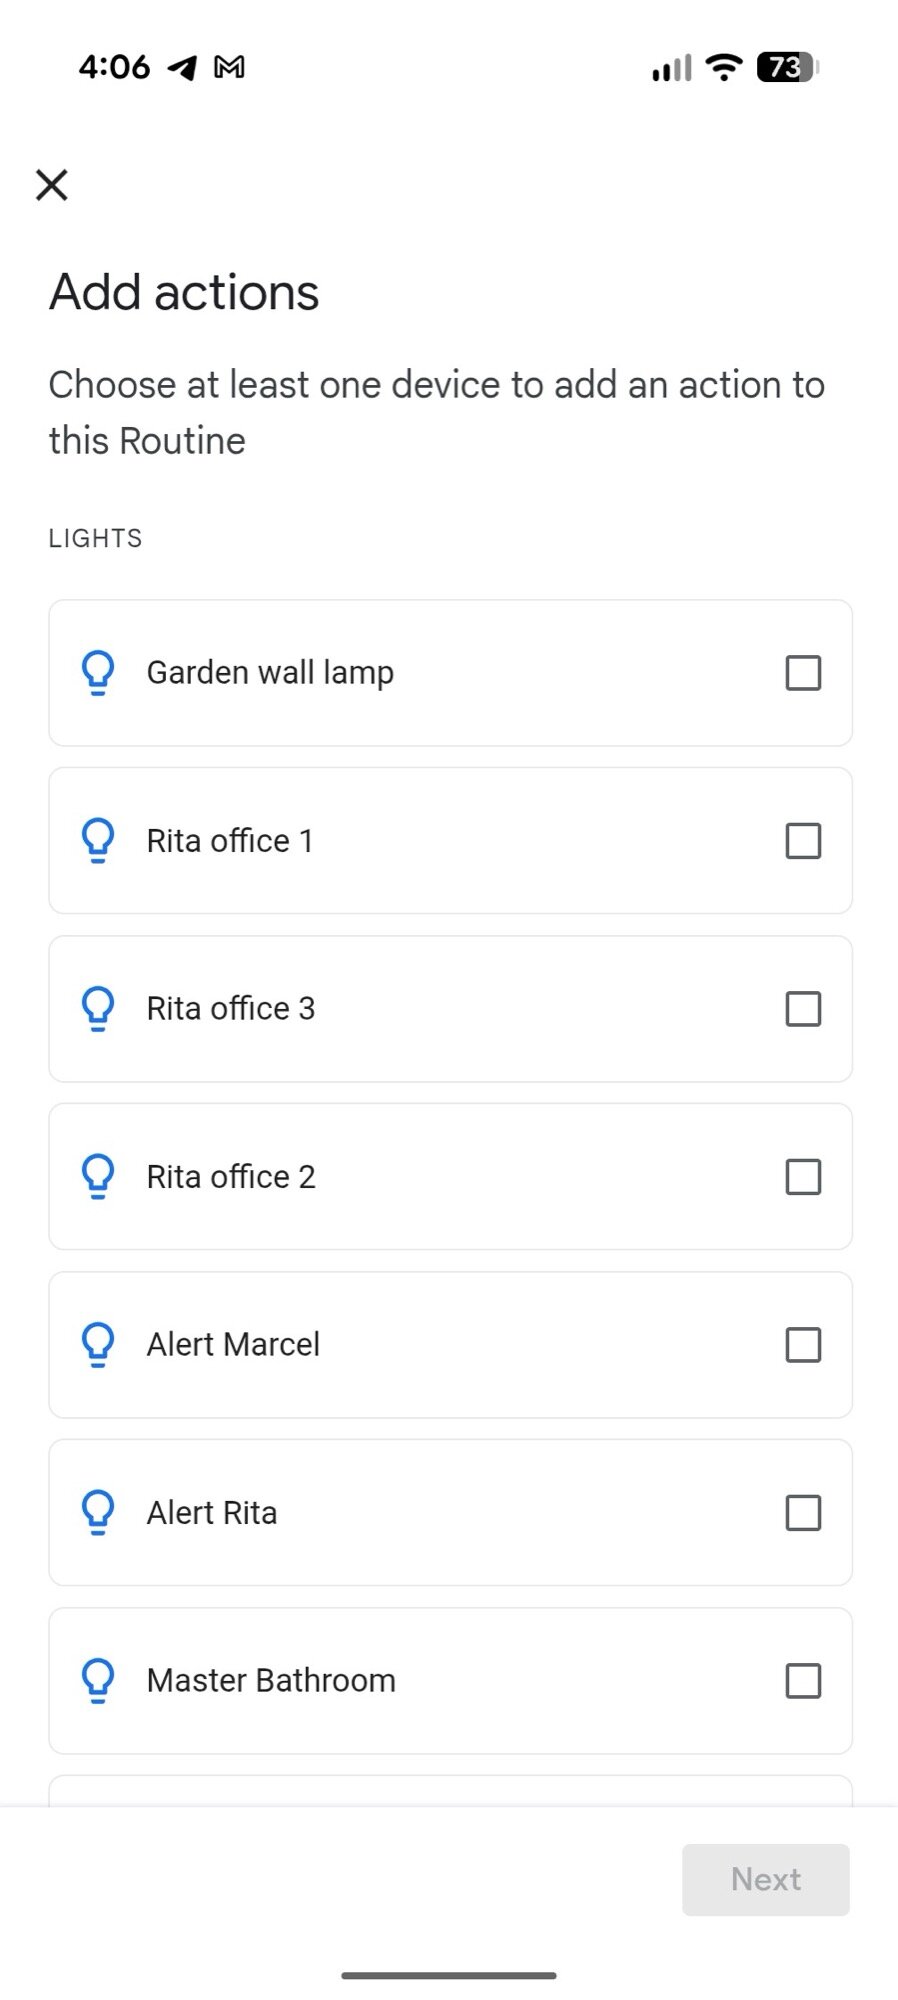Check the Alert Marcel checkbox

tap(803, 1345)
